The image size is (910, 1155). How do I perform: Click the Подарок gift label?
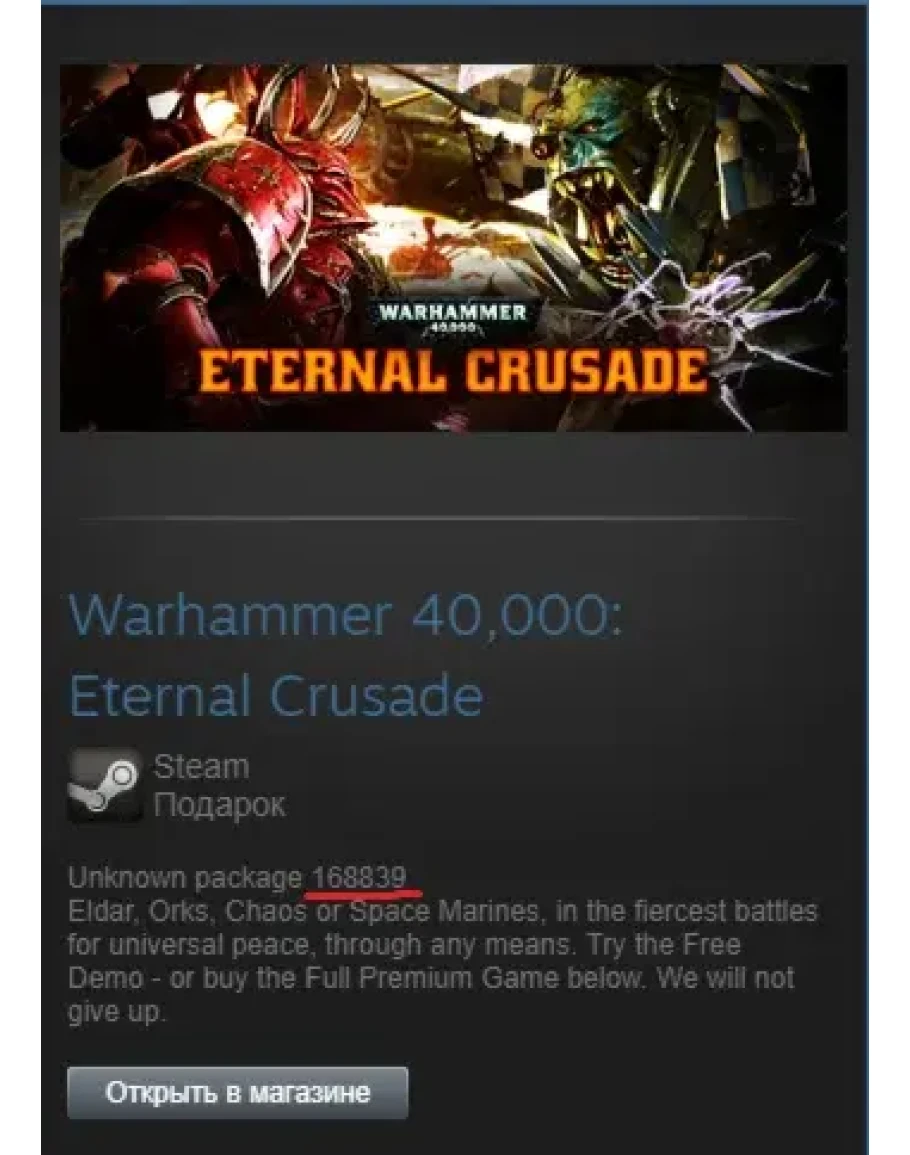(x=219, y=805)
